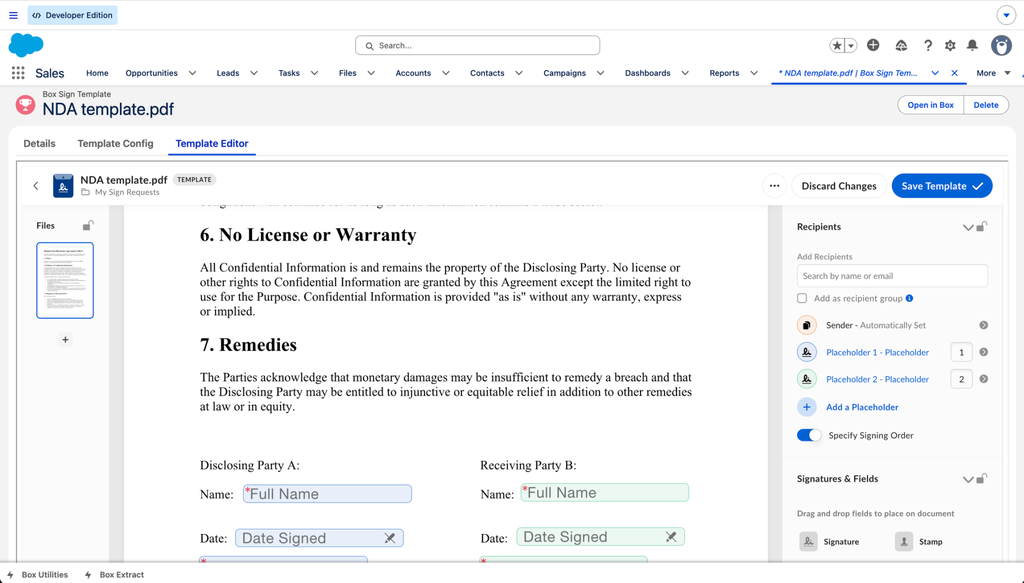Open the Help question mark
The width and height of the screenshot is (1024, 583).
click(927, 45)
